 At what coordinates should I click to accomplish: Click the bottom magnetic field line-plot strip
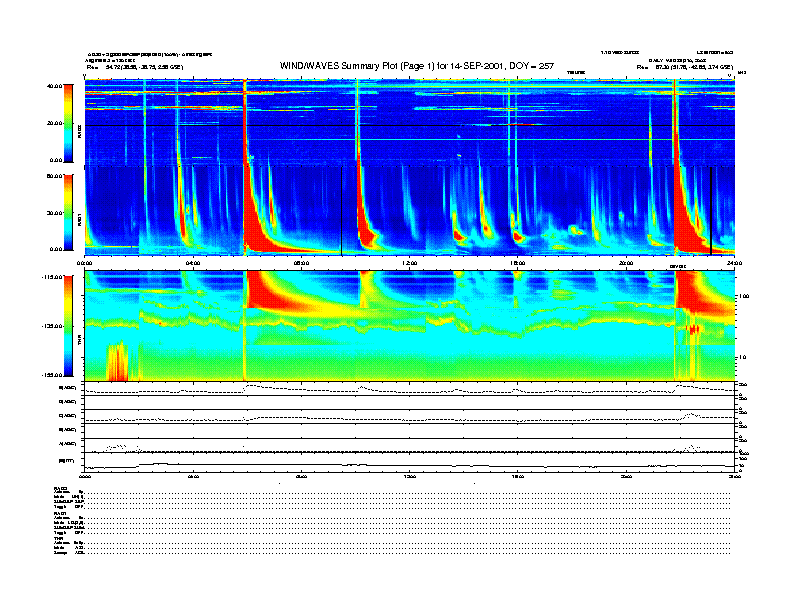coord(410,463)
